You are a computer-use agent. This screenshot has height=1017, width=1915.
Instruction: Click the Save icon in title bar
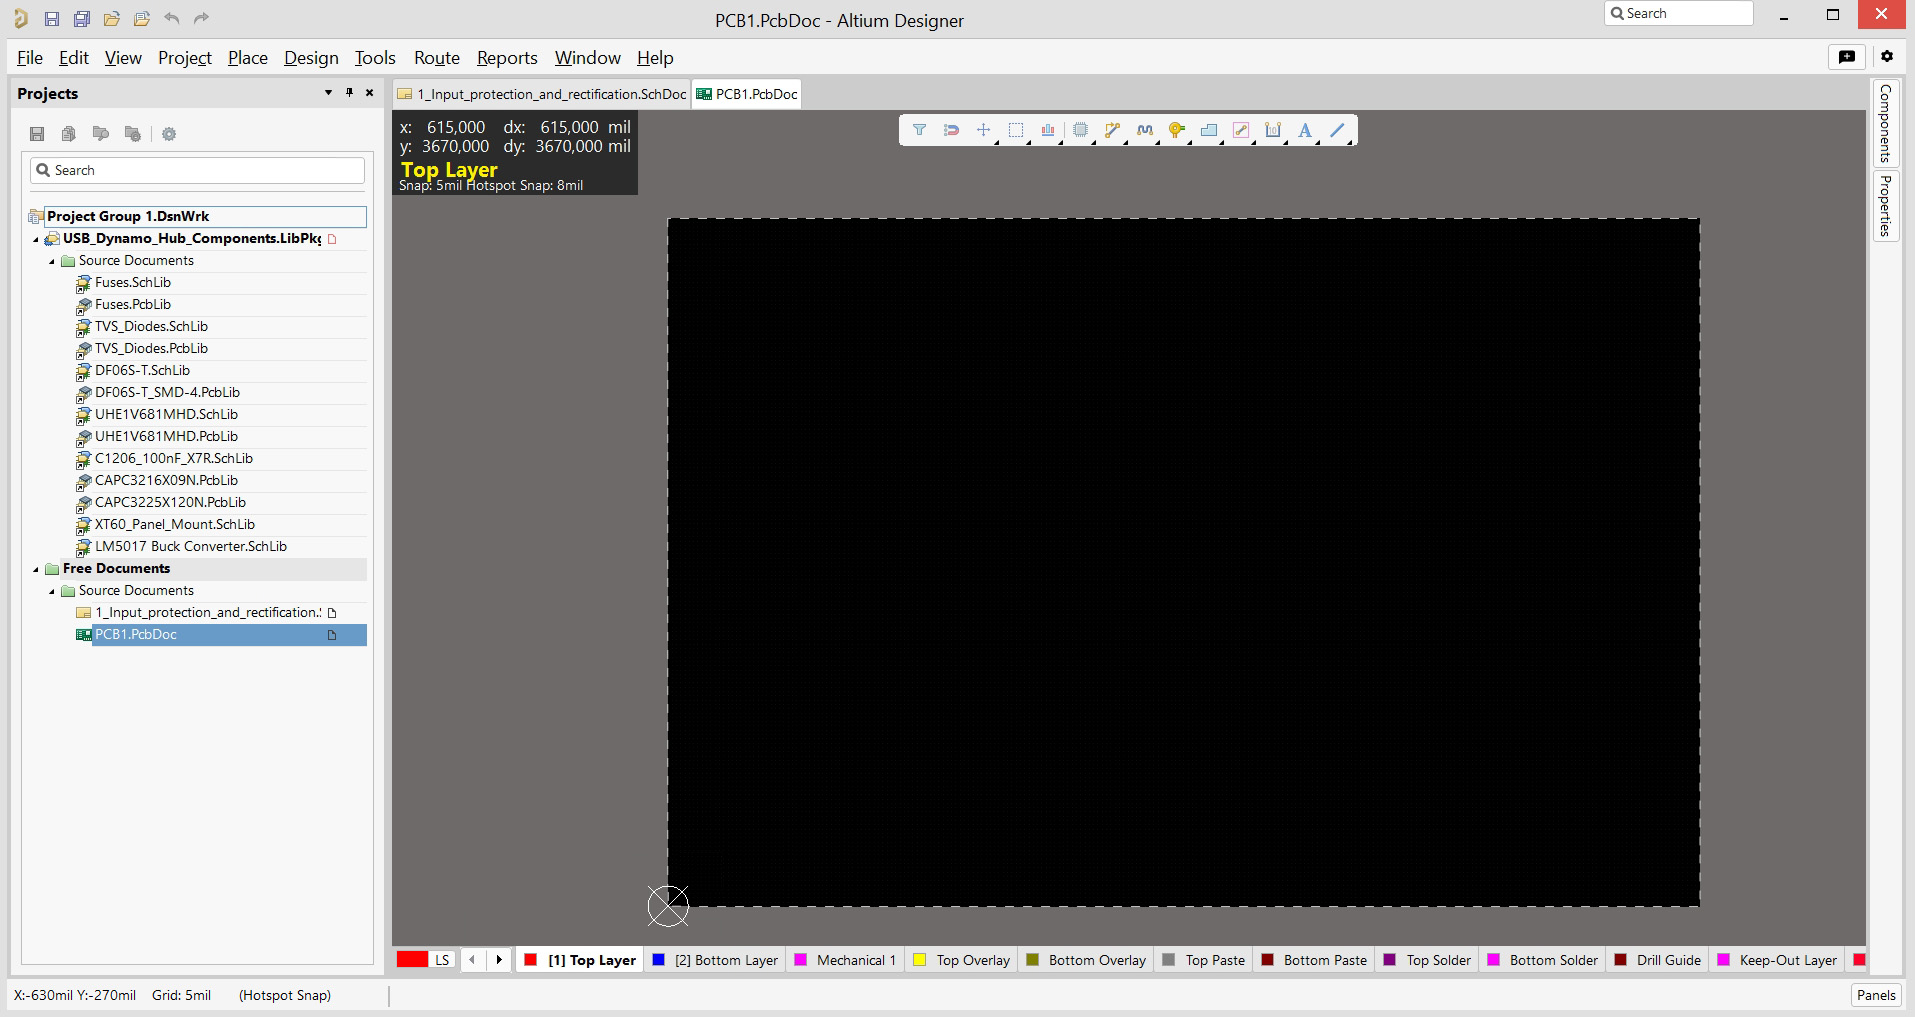[x=52, y=19]
